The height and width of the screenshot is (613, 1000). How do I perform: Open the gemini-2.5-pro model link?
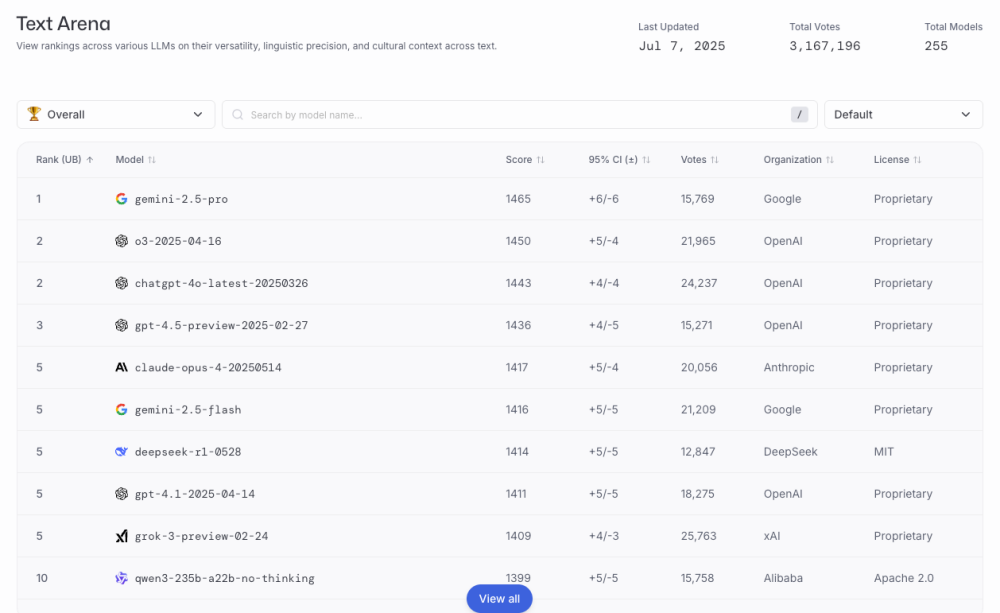point(181,199)
